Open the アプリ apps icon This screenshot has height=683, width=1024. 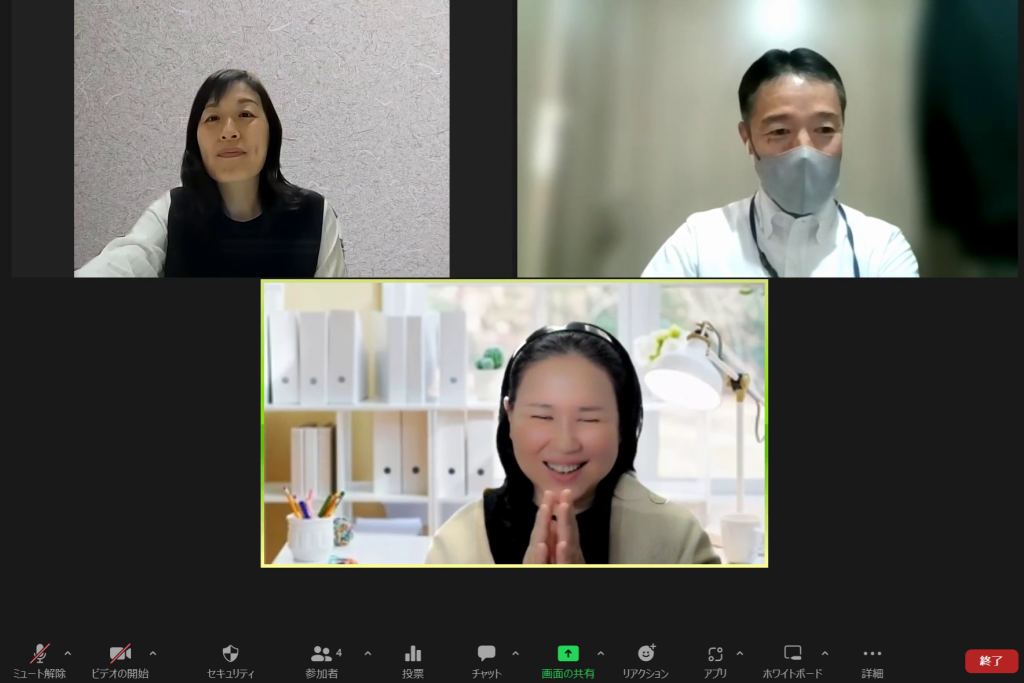[x=715, y=654]
